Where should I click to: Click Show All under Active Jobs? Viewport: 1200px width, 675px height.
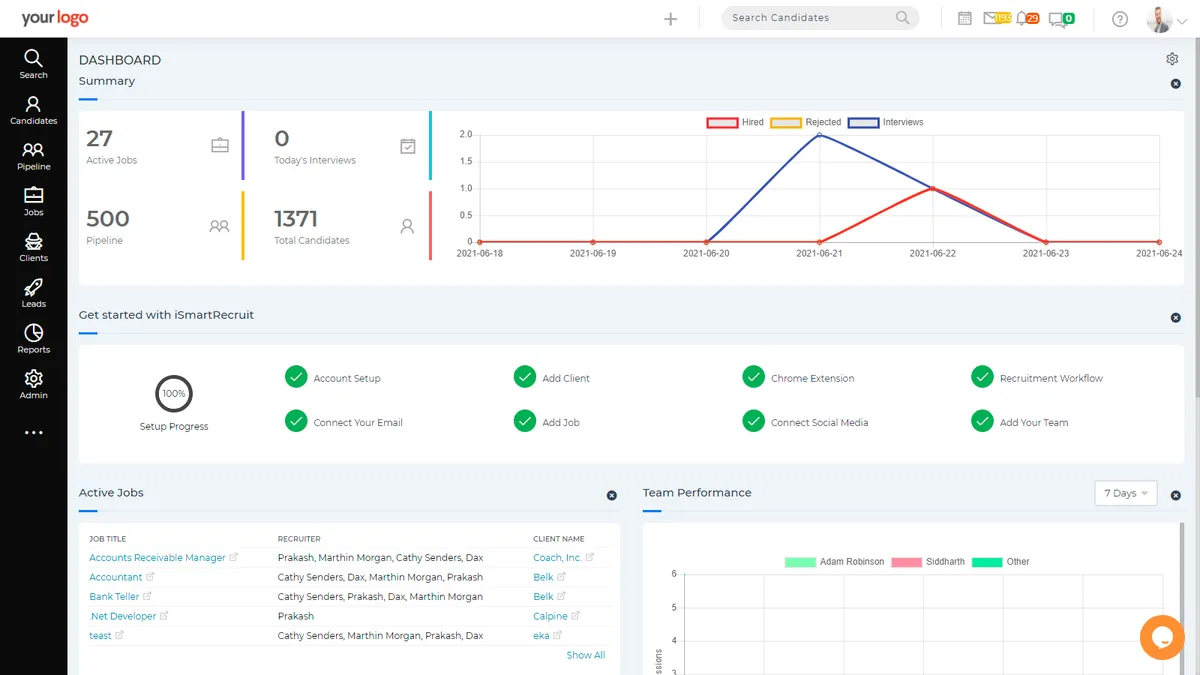(x=586, y=655)
